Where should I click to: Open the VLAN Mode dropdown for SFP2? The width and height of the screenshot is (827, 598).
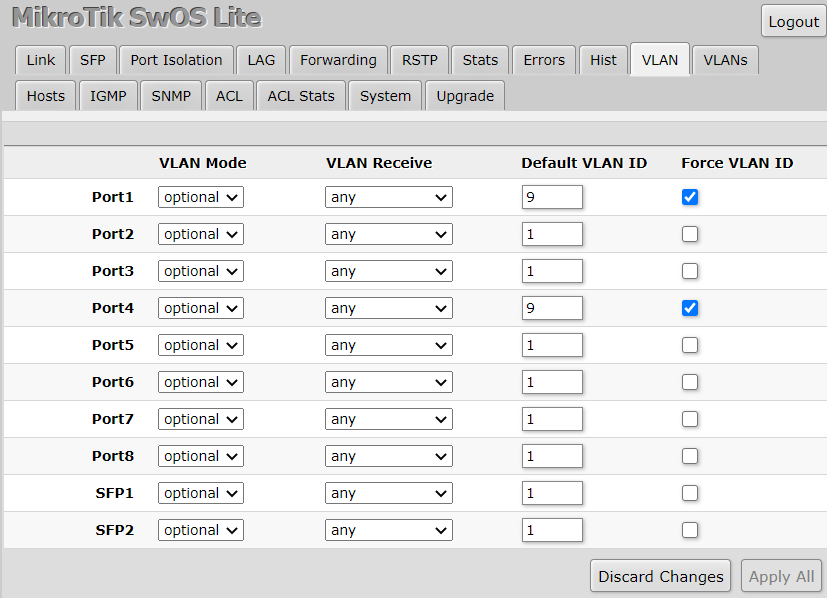pos(200,530)
